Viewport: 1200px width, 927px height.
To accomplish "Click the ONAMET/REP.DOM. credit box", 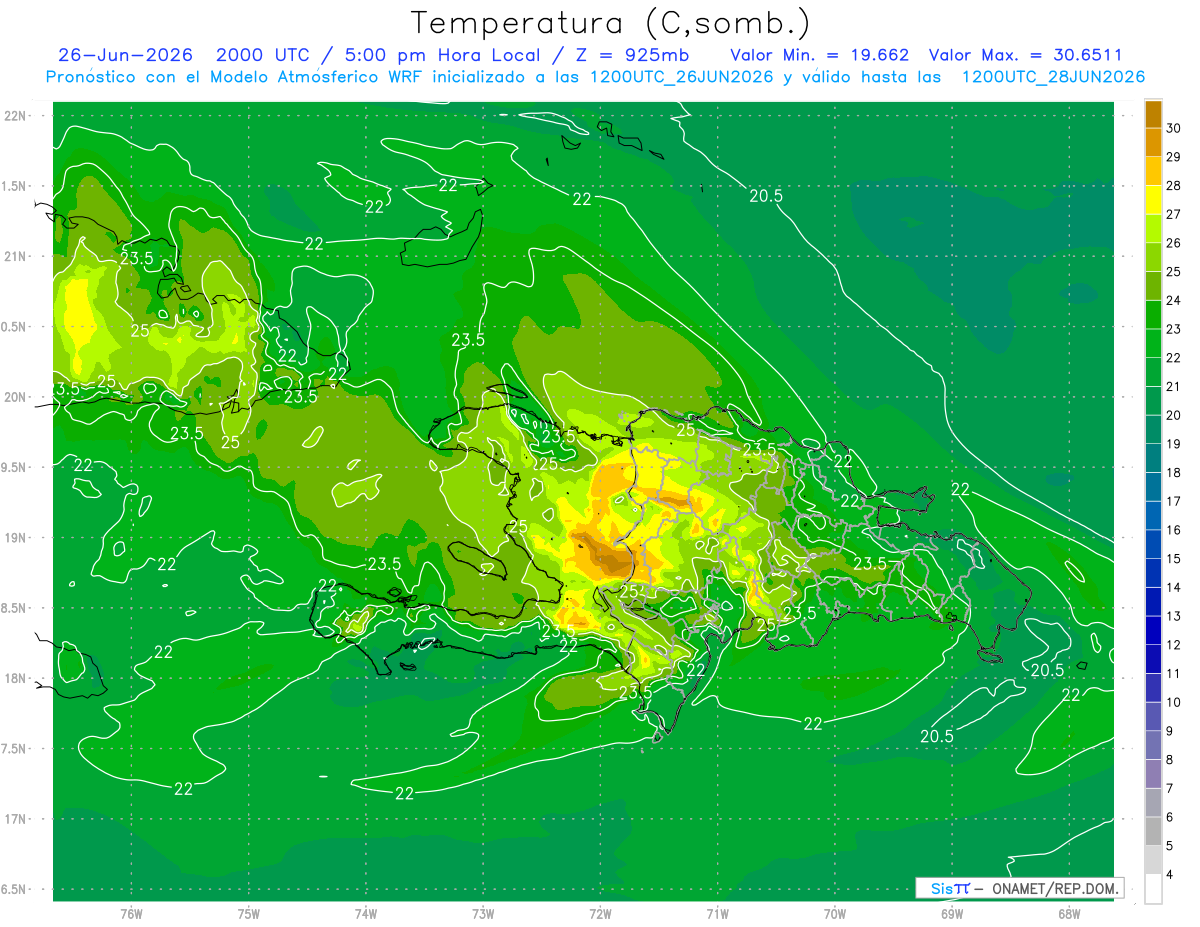I will click(1020, 888).
